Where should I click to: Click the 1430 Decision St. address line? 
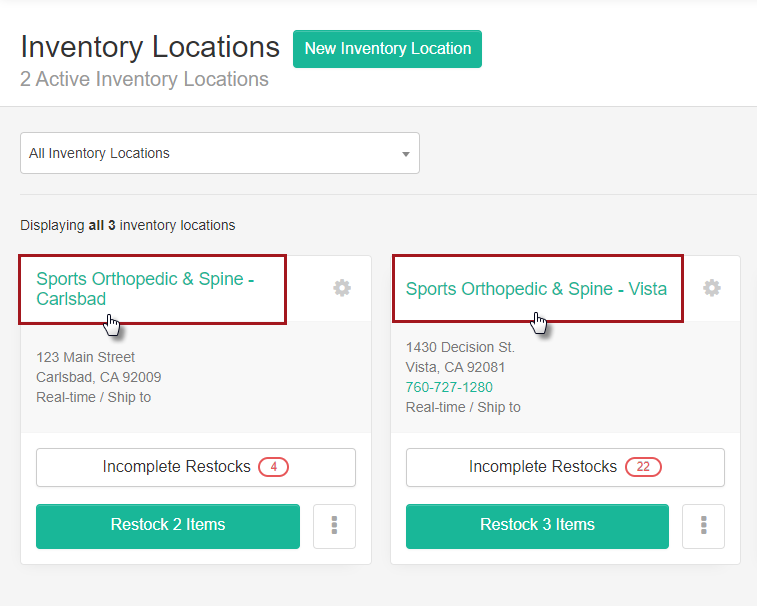coord(460,347)
